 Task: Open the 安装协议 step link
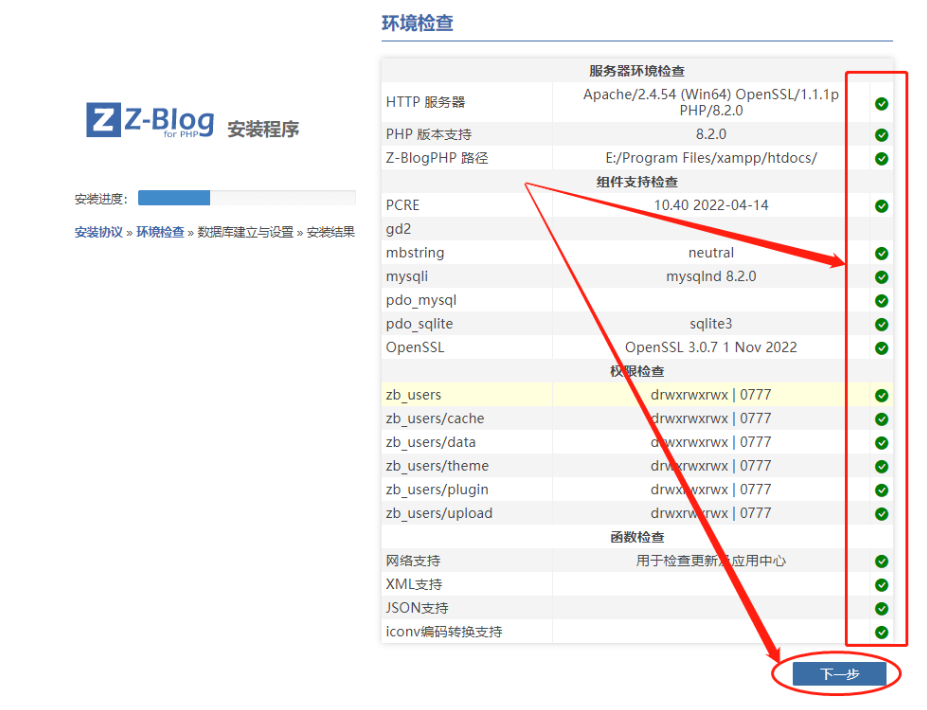(98, 232)
